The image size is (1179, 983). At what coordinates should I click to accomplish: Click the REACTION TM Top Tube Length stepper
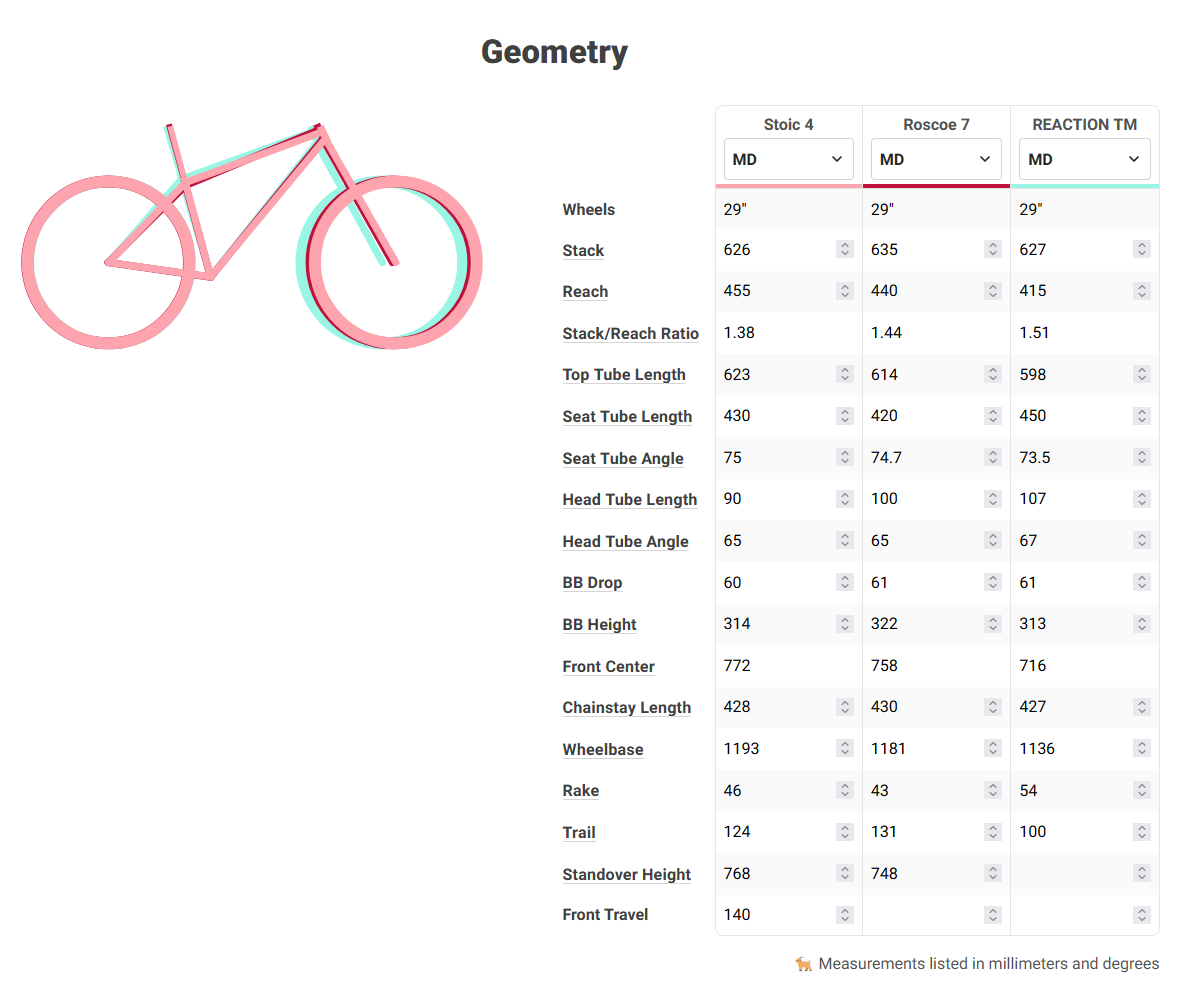(x=1141, y=374)
